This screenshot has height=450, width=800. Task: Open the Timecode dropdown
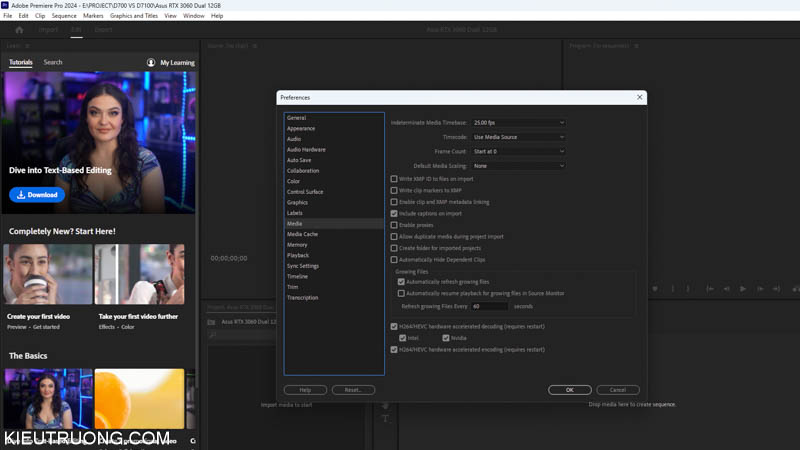coord(518,137)
